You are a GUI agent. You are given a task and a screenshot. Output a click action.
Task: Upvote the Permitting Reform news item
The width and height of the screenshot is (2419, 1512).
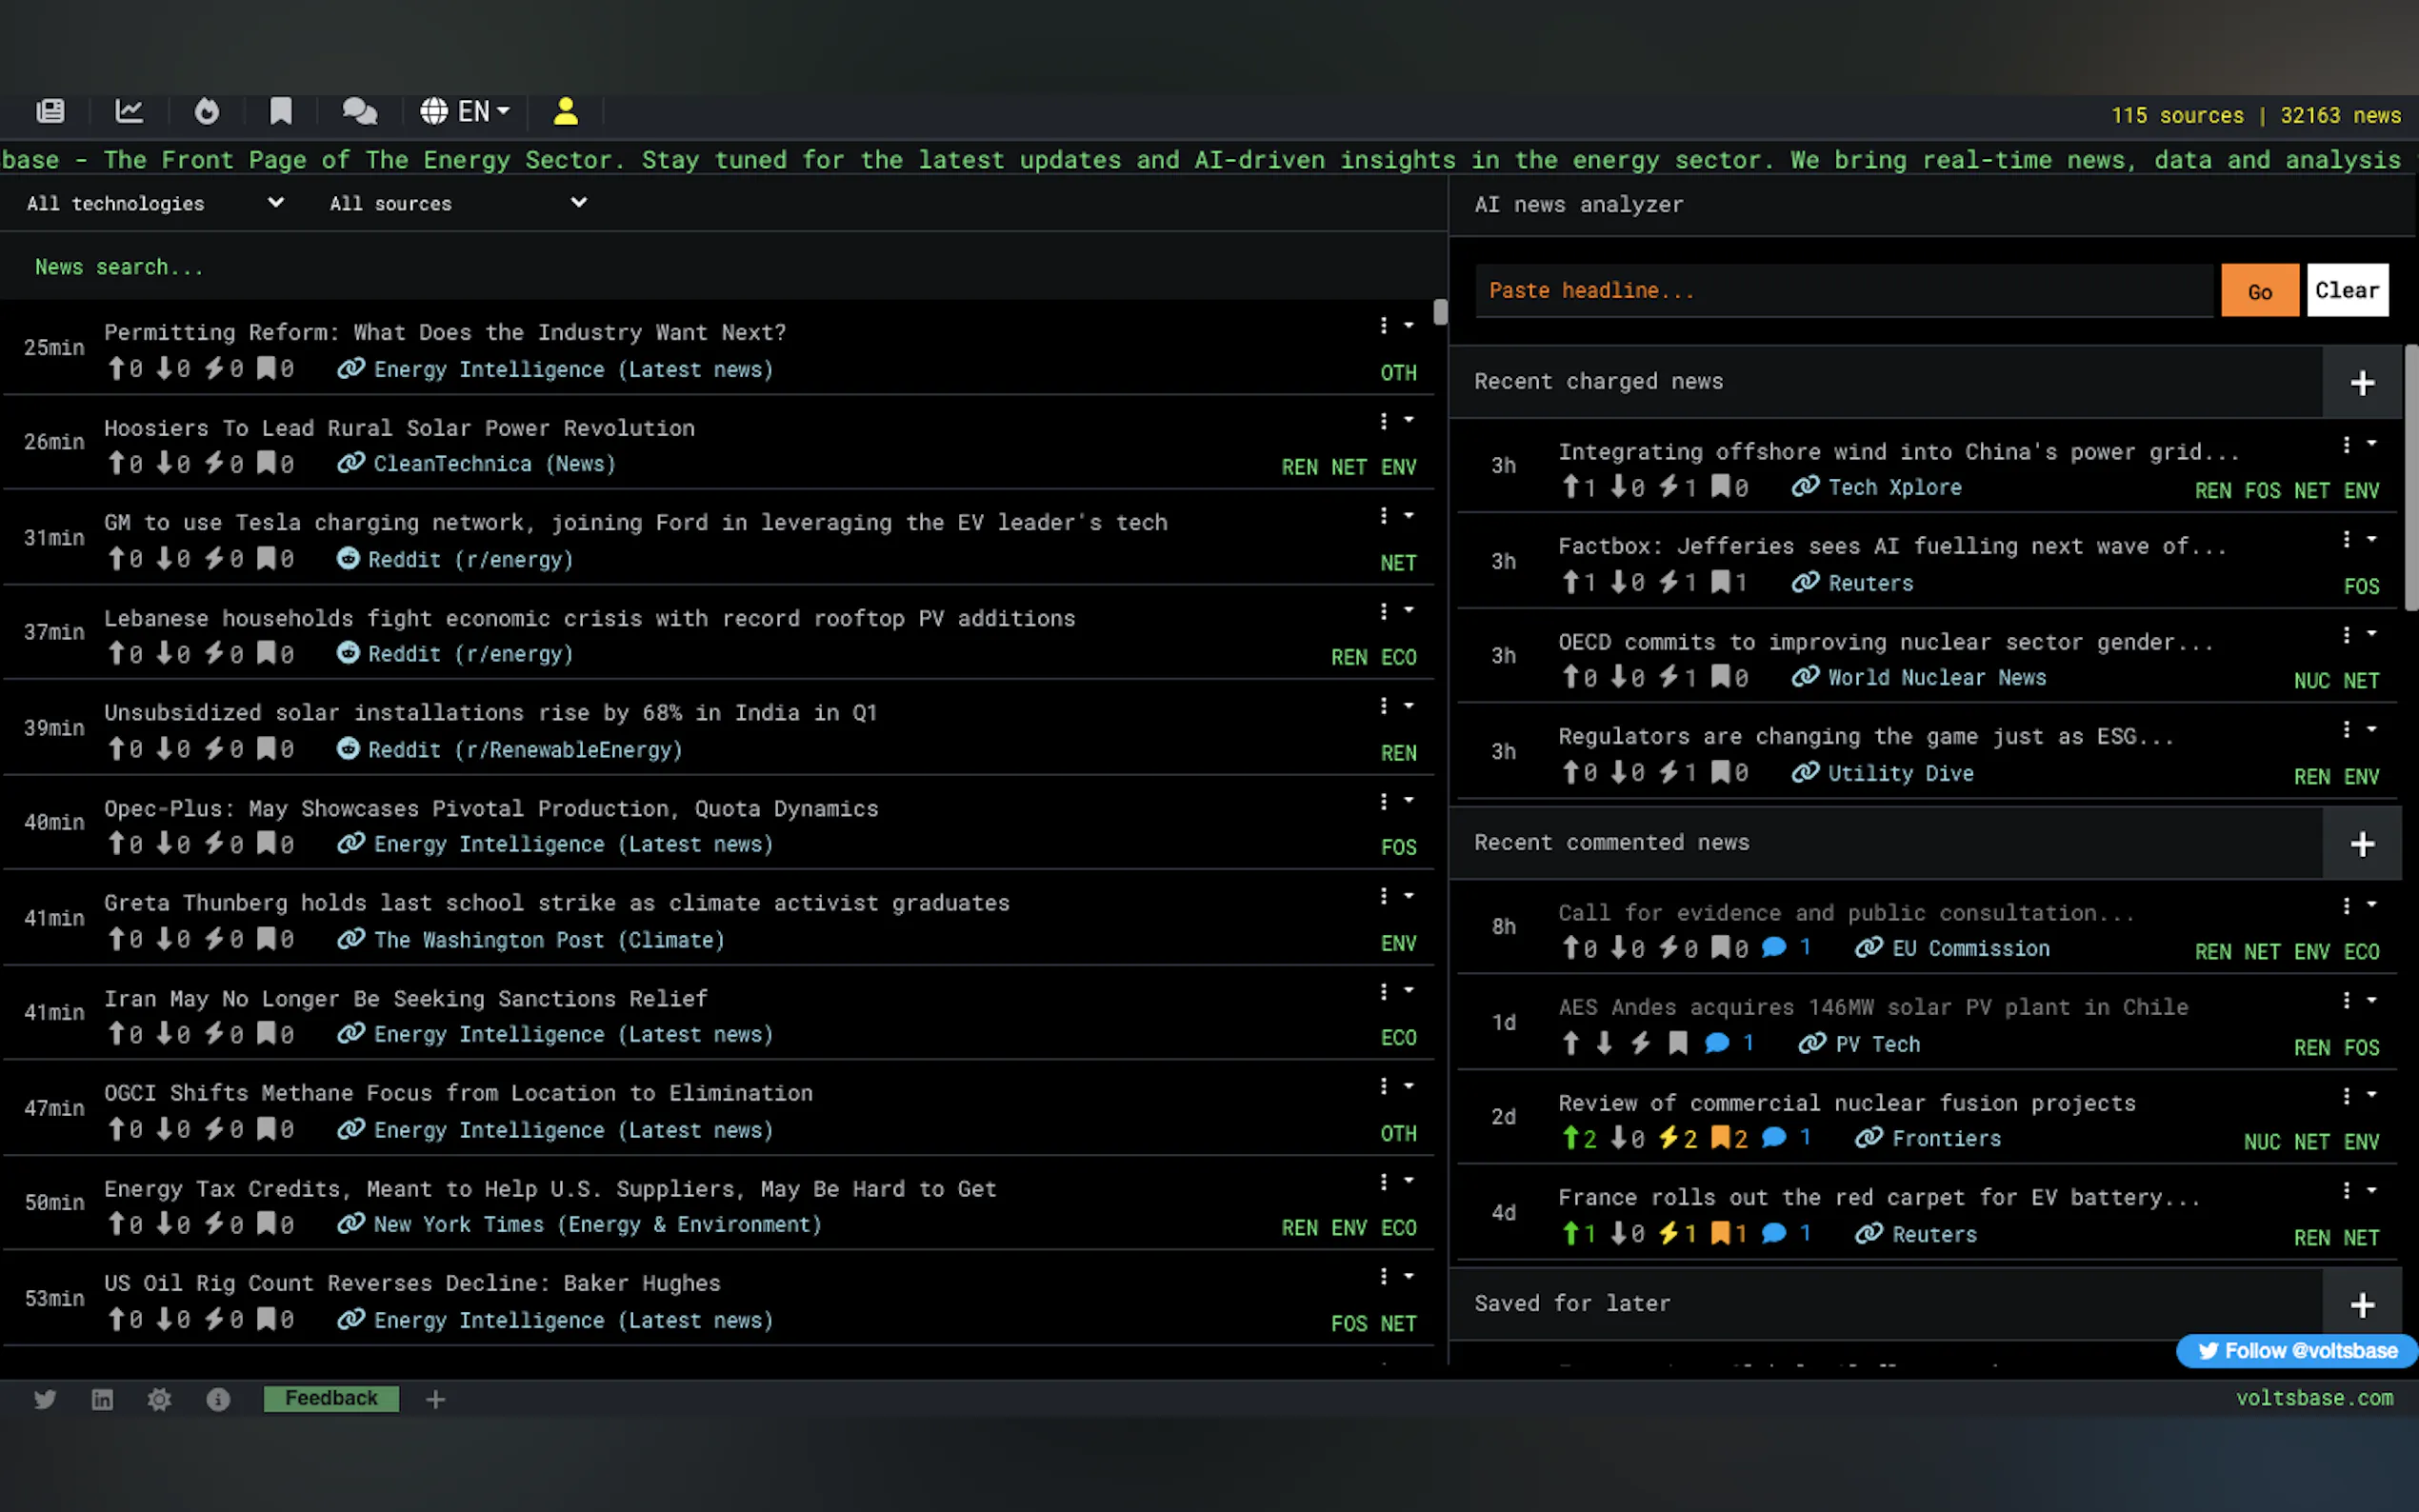click(x=117, y=369)
